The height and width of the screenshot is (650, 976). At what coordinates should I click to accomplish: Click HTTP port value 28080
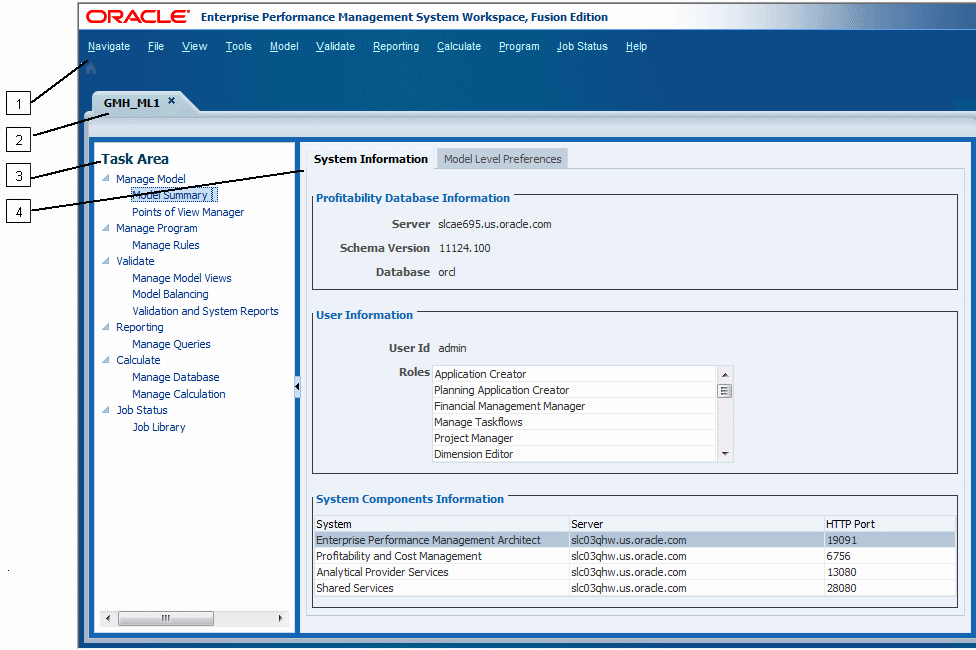pyautogui.click(x=842, y=588)
